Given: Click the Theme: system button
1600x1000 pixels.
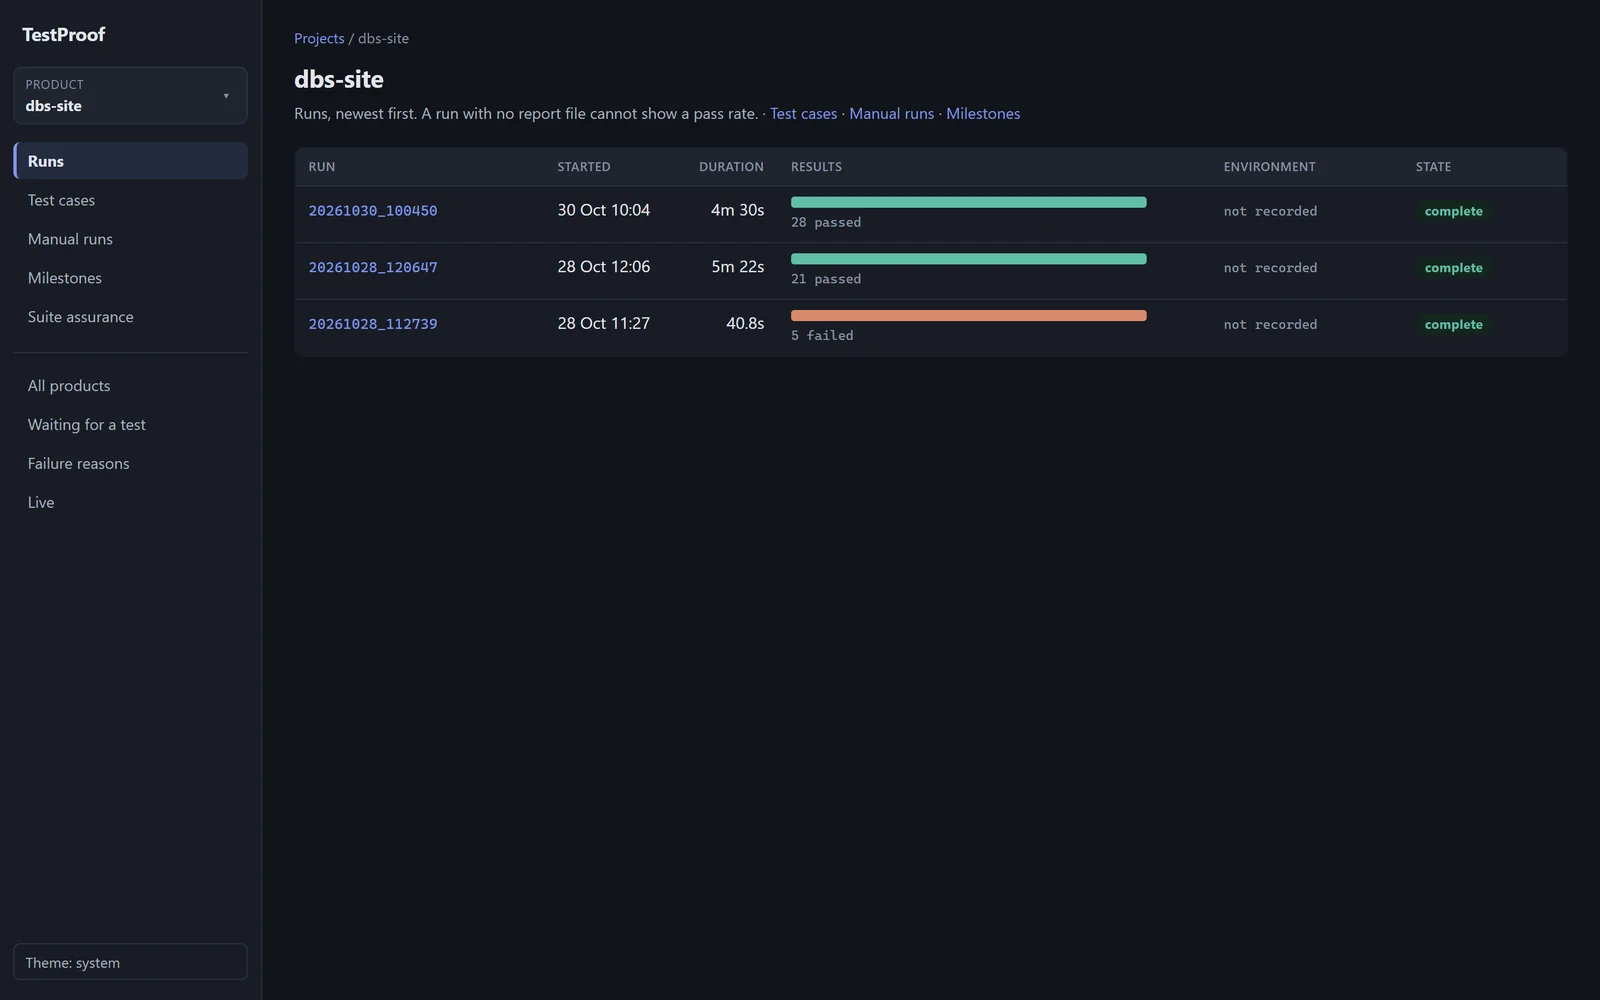Looking at the screenshot, I should [x=130, y=962].
